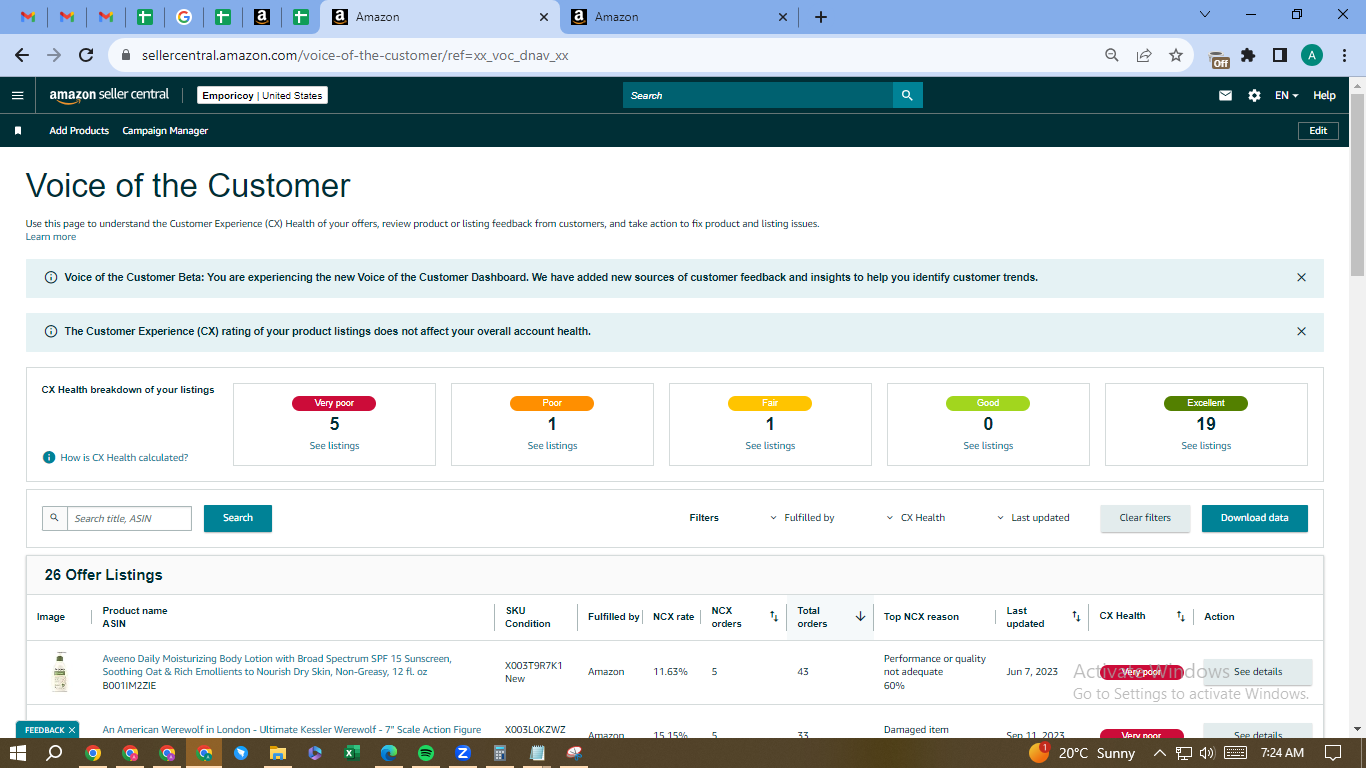
Task: Switch to the inactive tab titled Amazon
Action: coord(680,17)
